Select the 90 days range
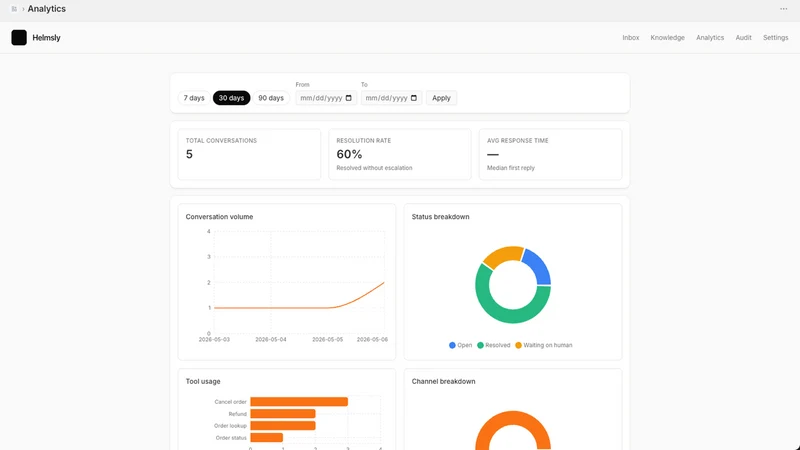 click(x=271, y=98)
